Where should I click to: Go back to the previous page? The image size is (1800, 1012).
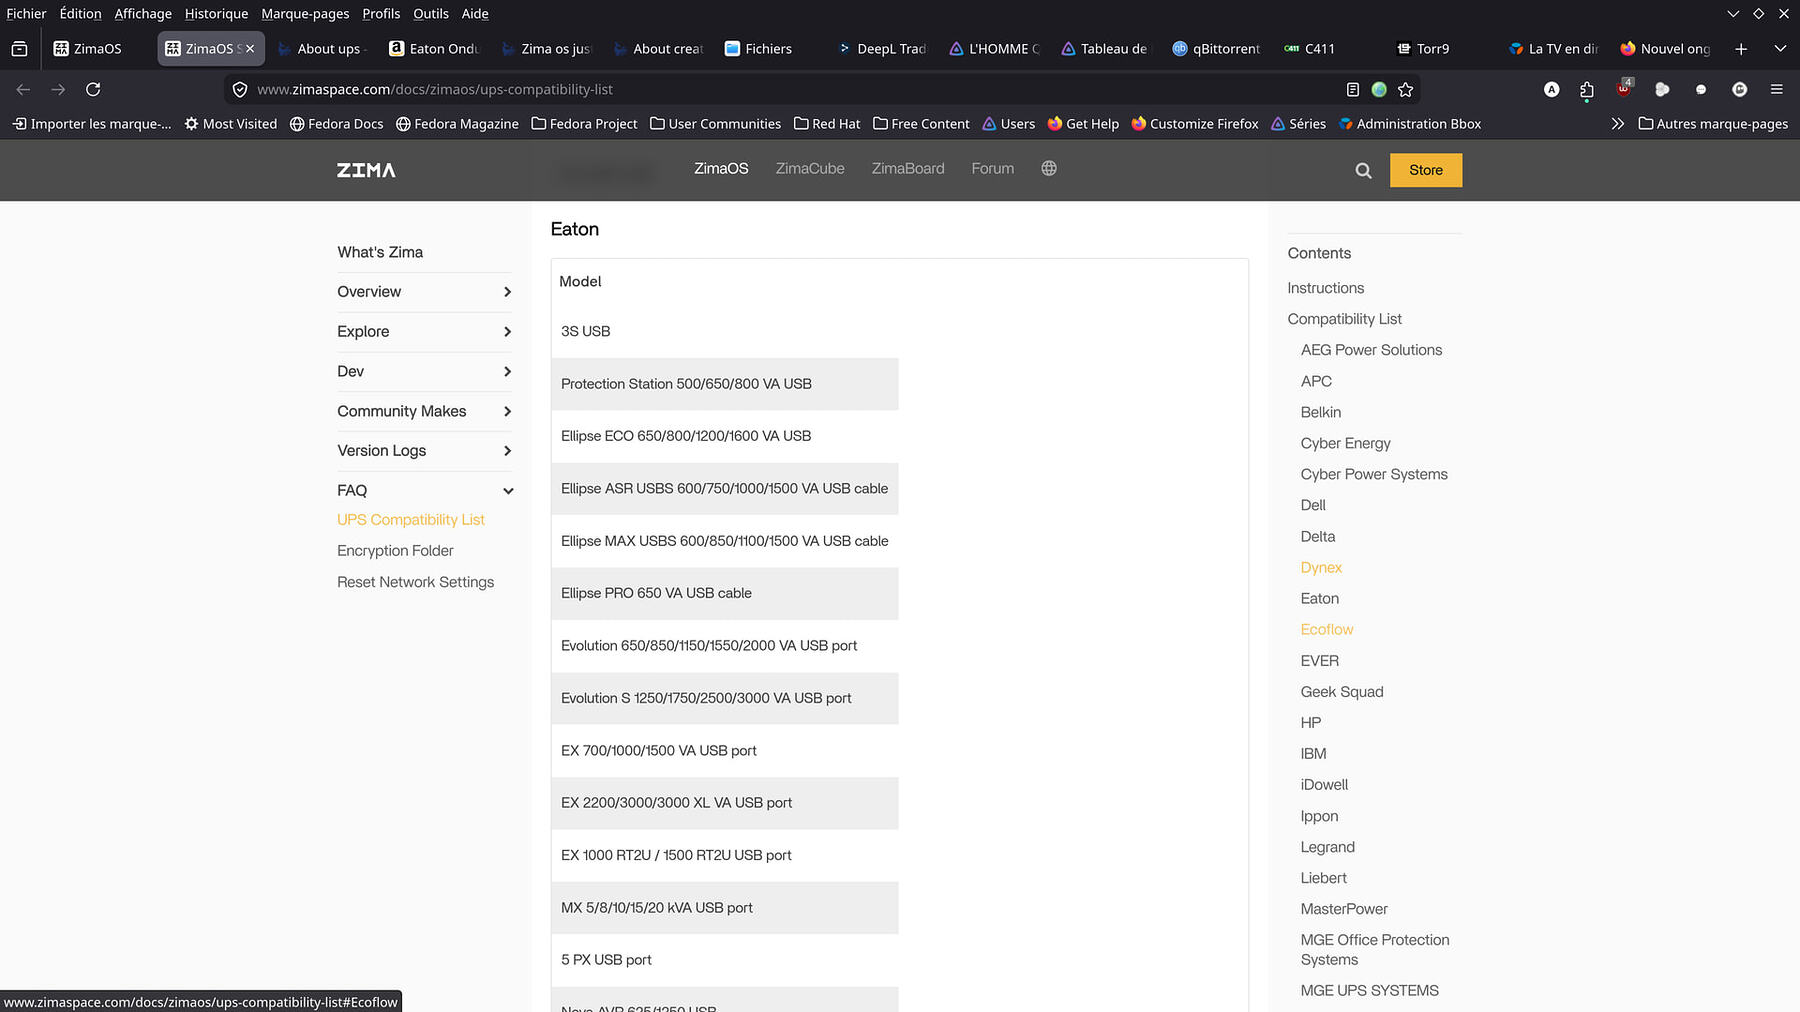pos(23,90)
